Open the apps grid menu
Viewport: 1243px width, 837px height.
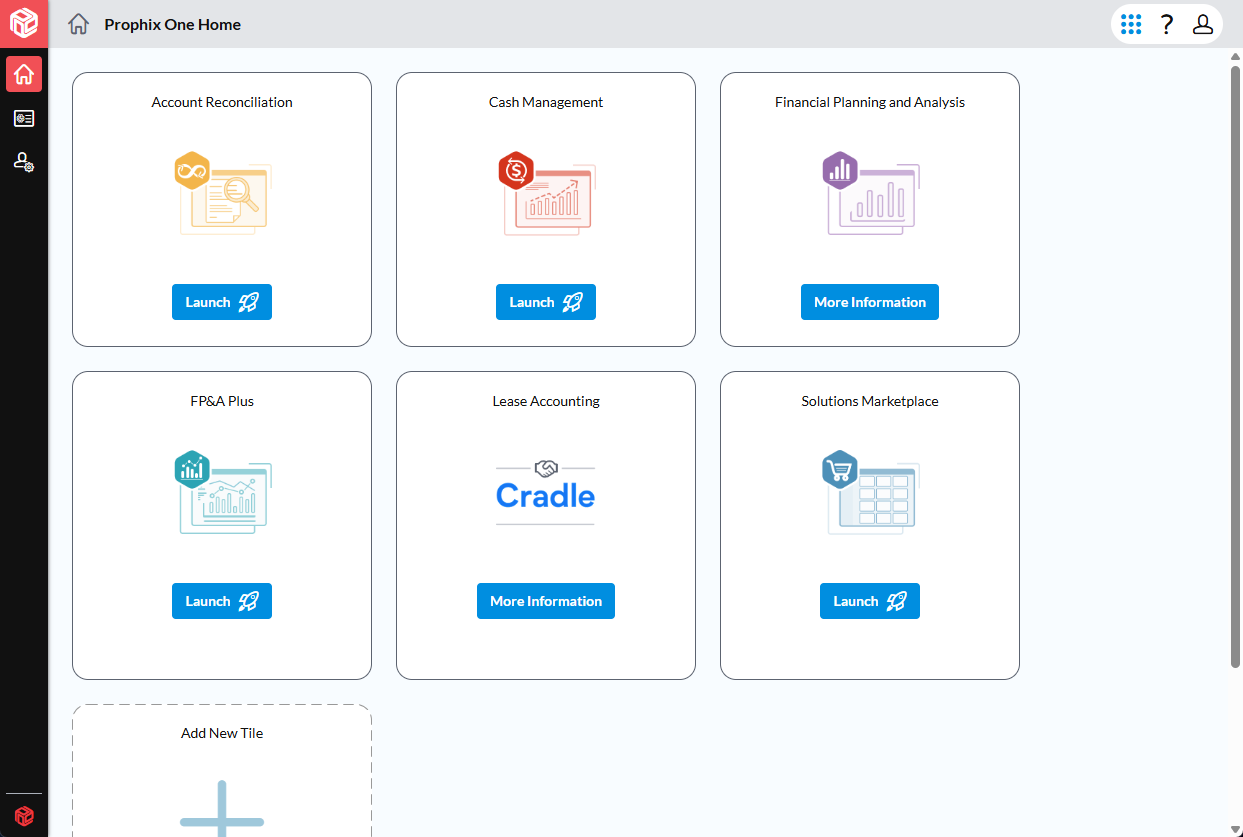(1131, 24)
